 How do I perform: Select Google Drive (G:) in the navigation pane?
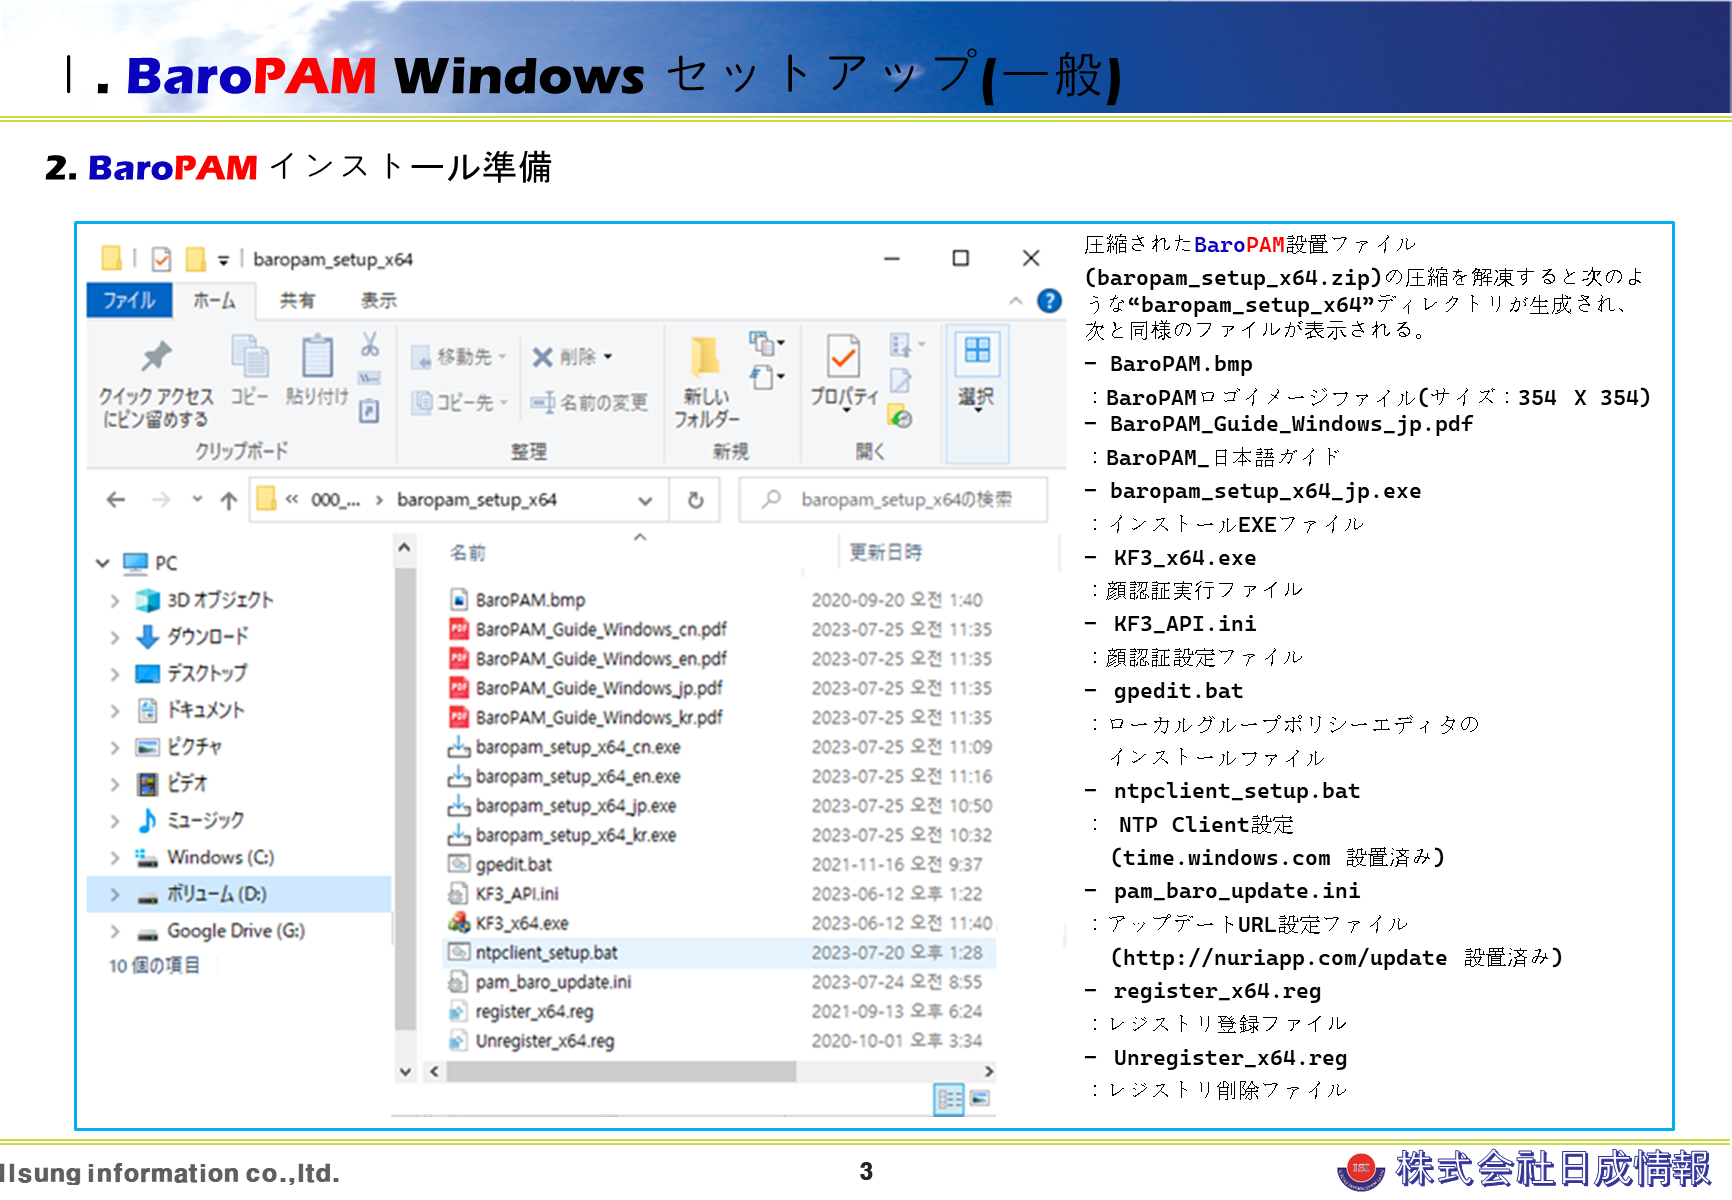[x=235, y=931]
